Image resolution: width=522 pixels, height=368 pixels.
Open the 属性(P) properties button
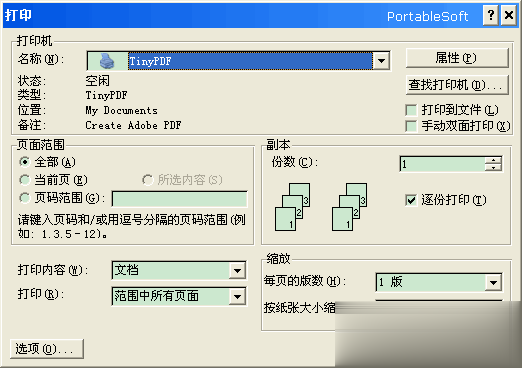457,58
